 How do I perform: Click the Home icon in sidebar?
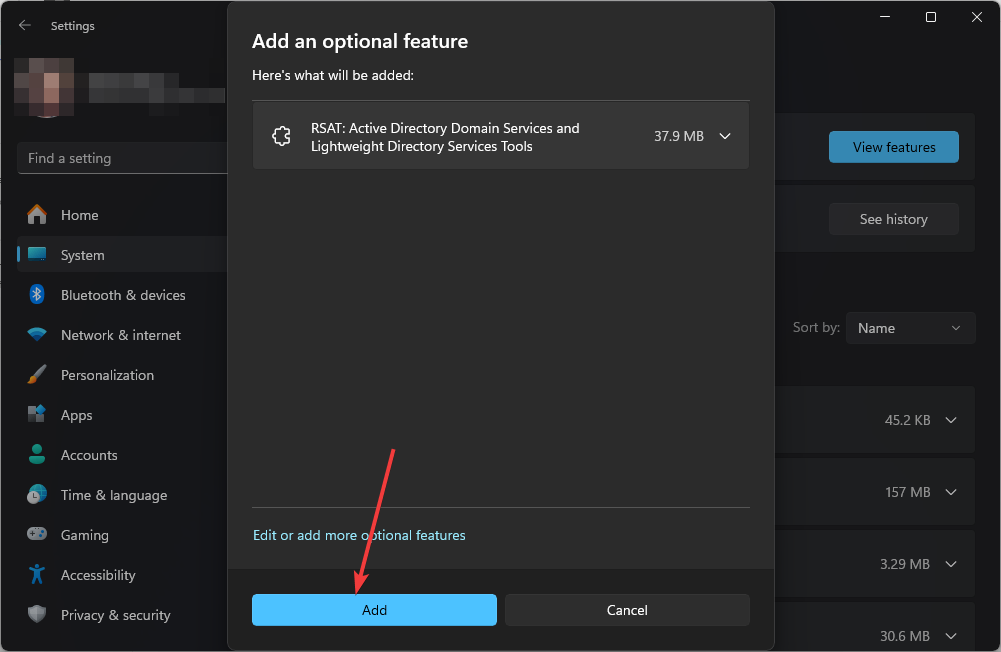pyautogui.click(x=37, y=215)
